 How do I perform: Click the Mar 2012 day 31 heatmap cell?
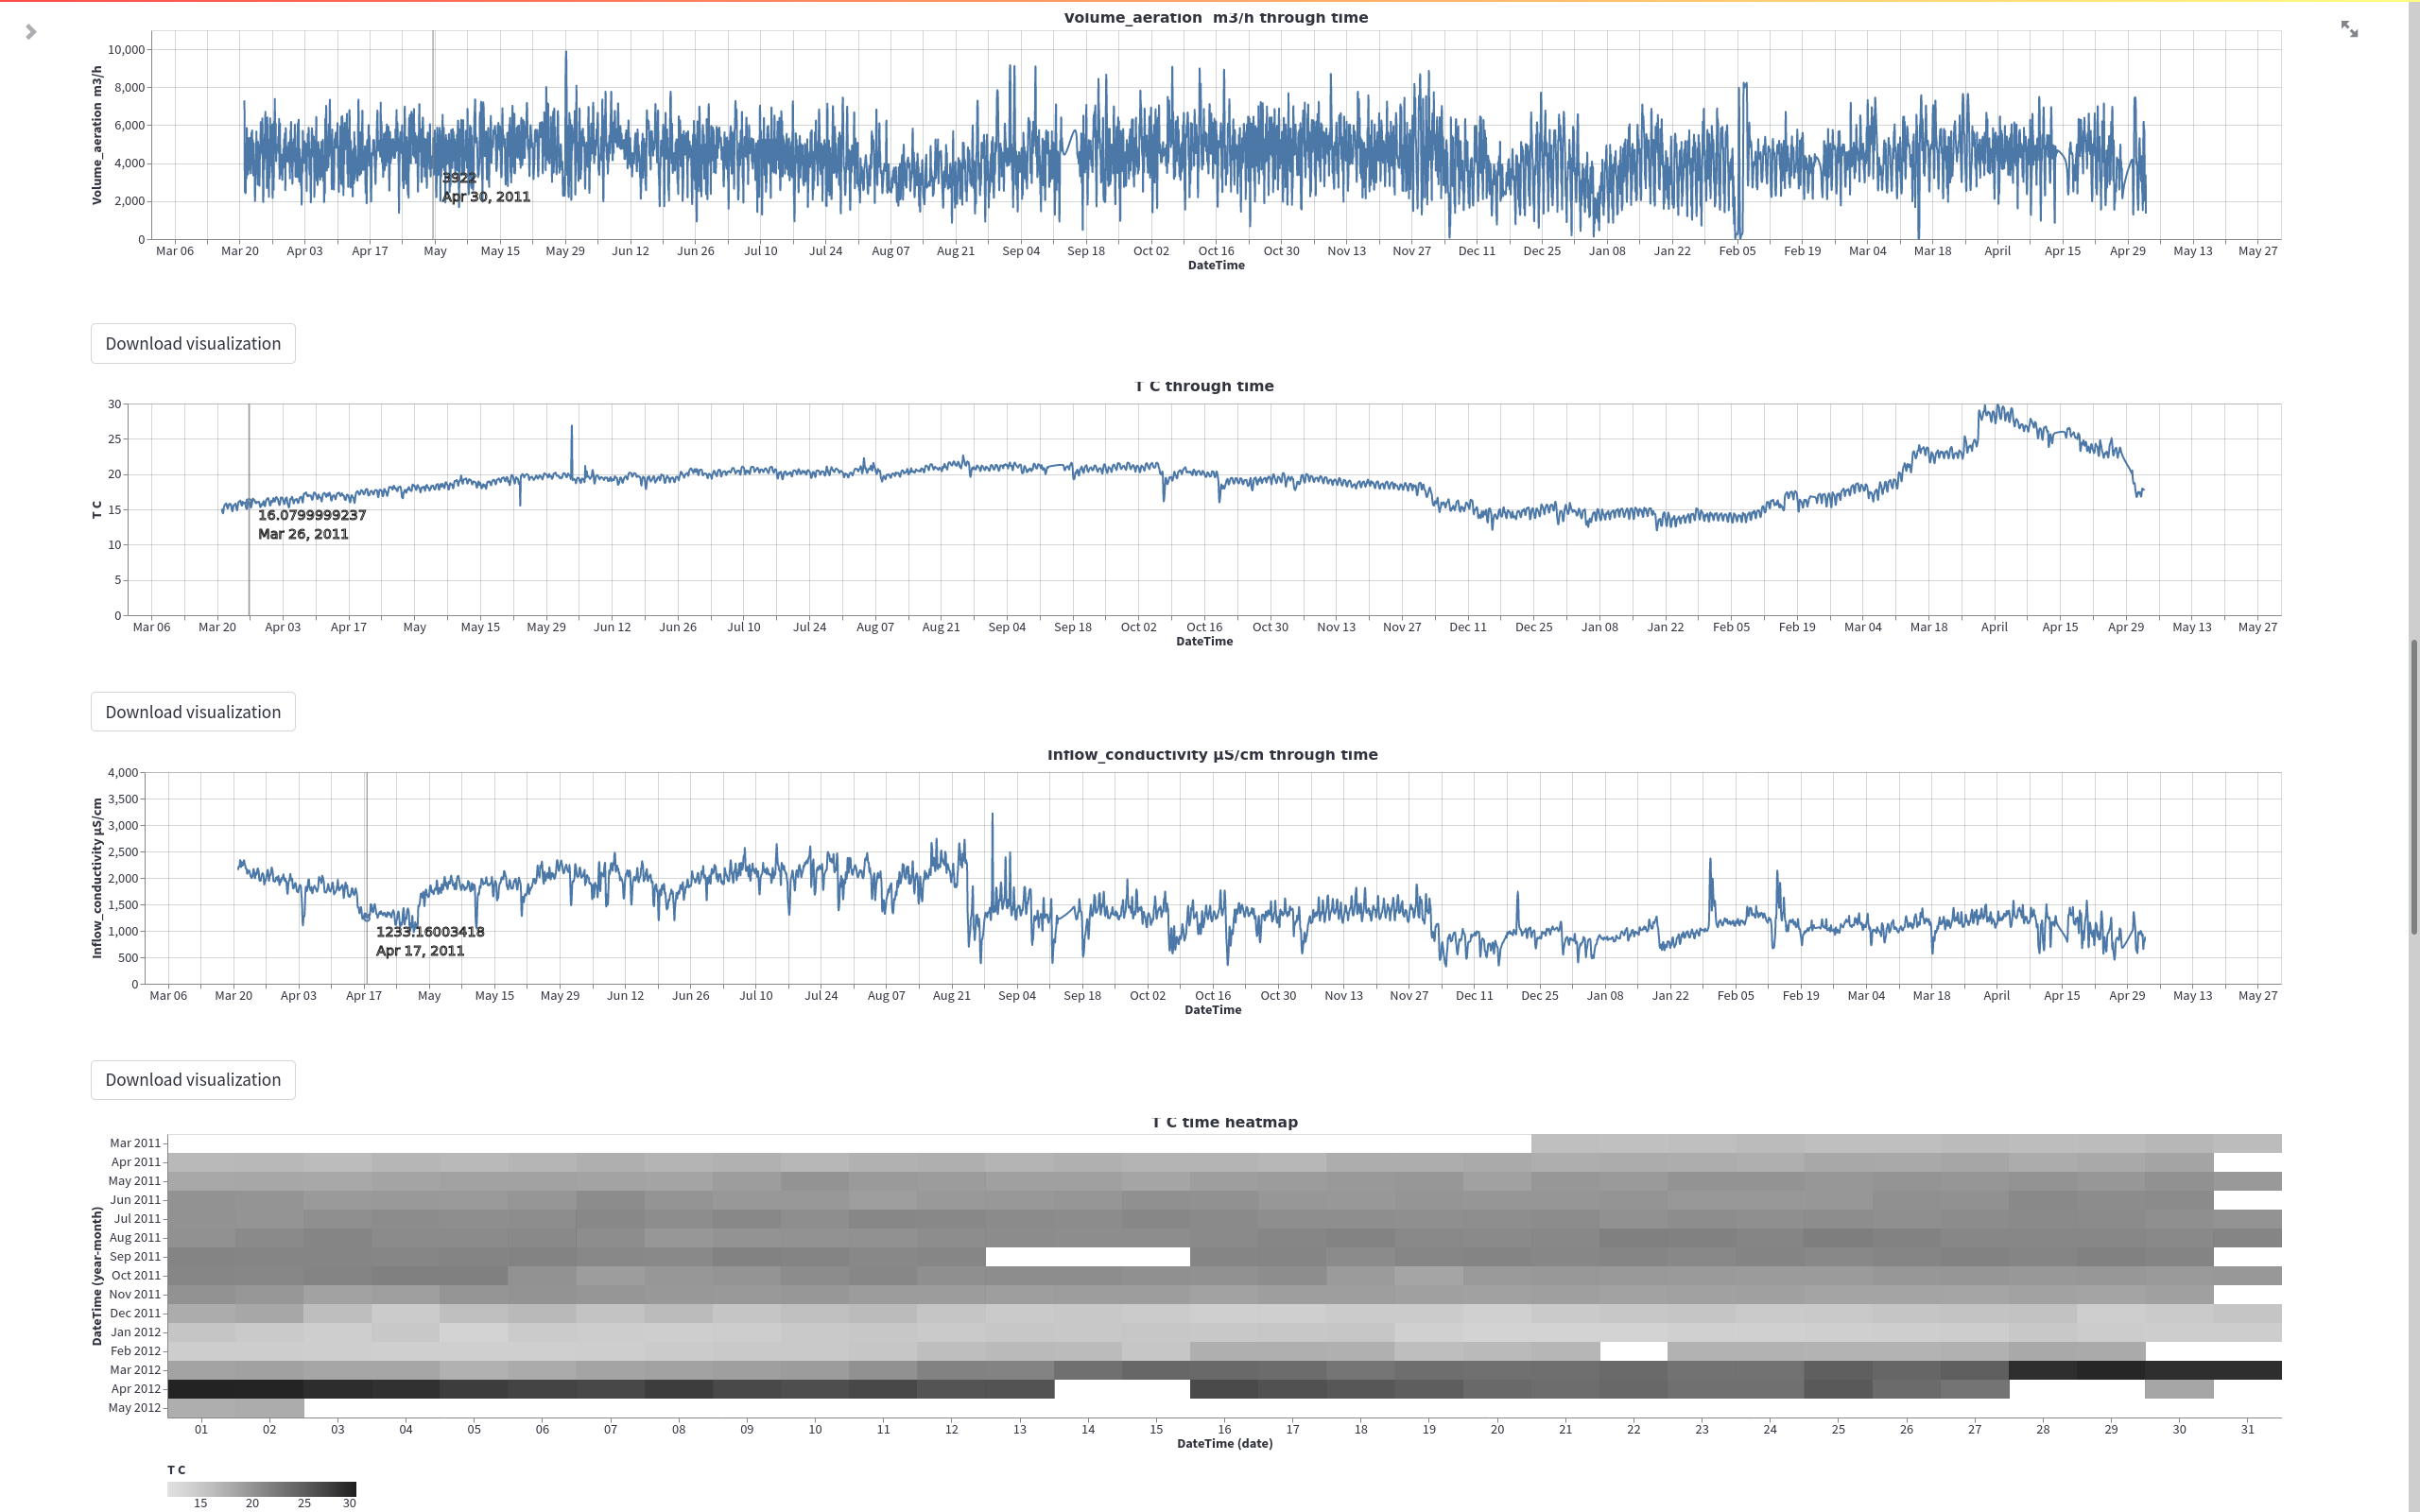coord(2247,1370)
